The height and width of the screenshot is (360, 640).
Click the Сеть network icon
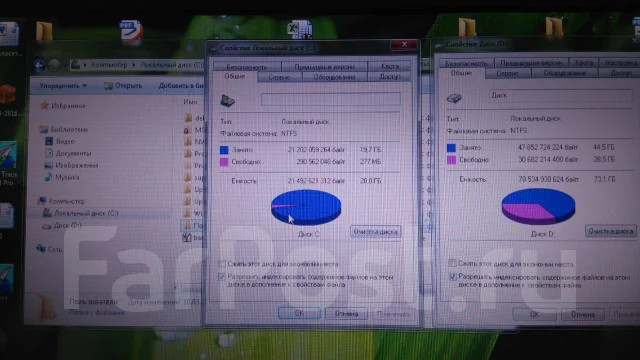(x=41, y=249)
